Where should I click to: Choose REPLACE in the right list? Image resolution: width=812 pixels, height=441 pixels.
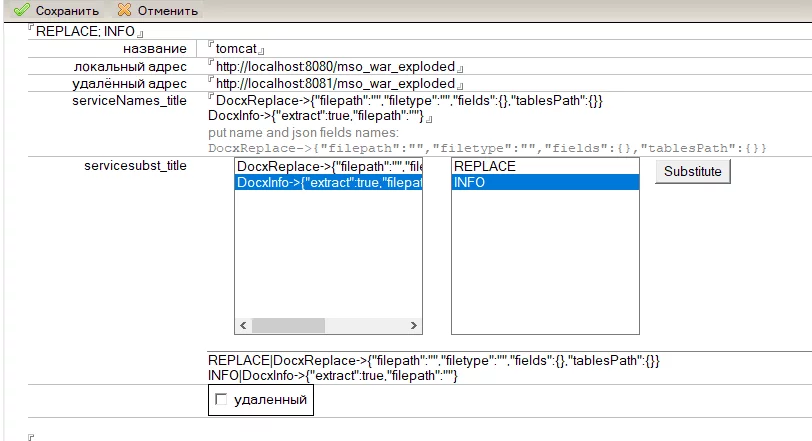pyautogui.click(x=545, y=166)
